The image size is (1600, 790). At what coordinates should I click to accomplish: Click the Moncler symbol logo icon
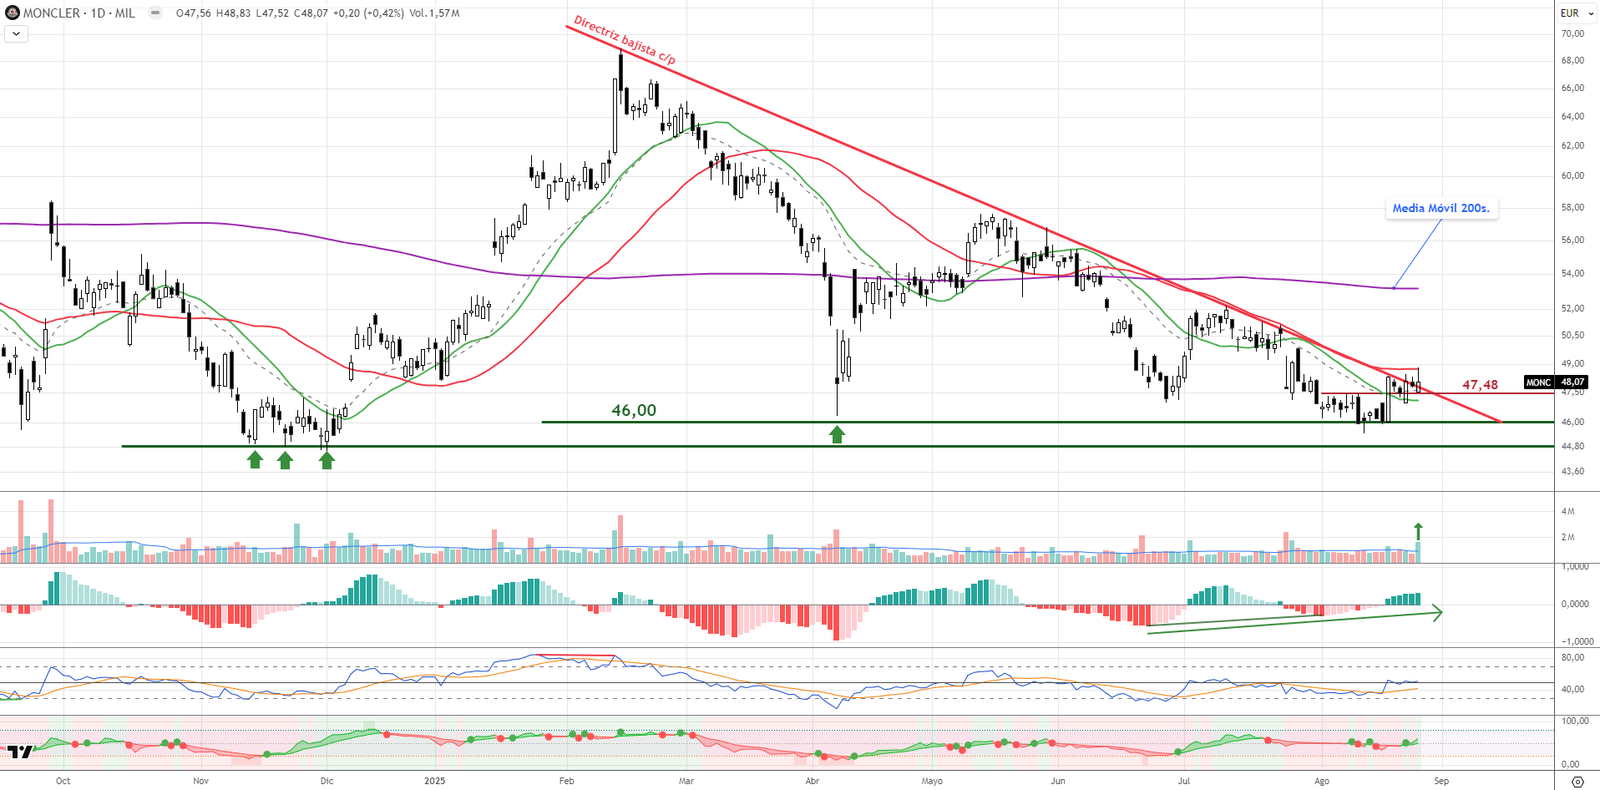[12, 13]
